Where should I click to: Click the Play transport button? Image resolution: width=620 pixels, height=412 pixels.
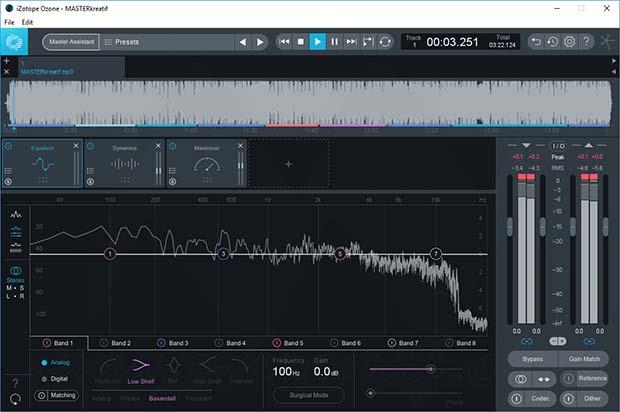click(318, 42)
